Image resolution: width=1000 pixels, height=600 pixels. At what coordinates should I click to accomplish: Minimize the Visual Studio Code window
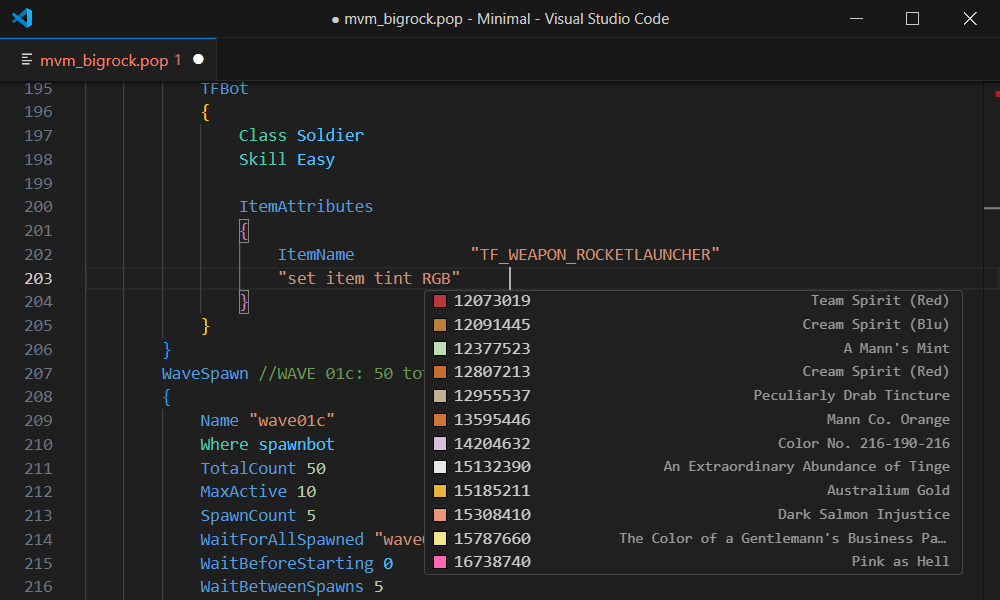click(857, 18)
